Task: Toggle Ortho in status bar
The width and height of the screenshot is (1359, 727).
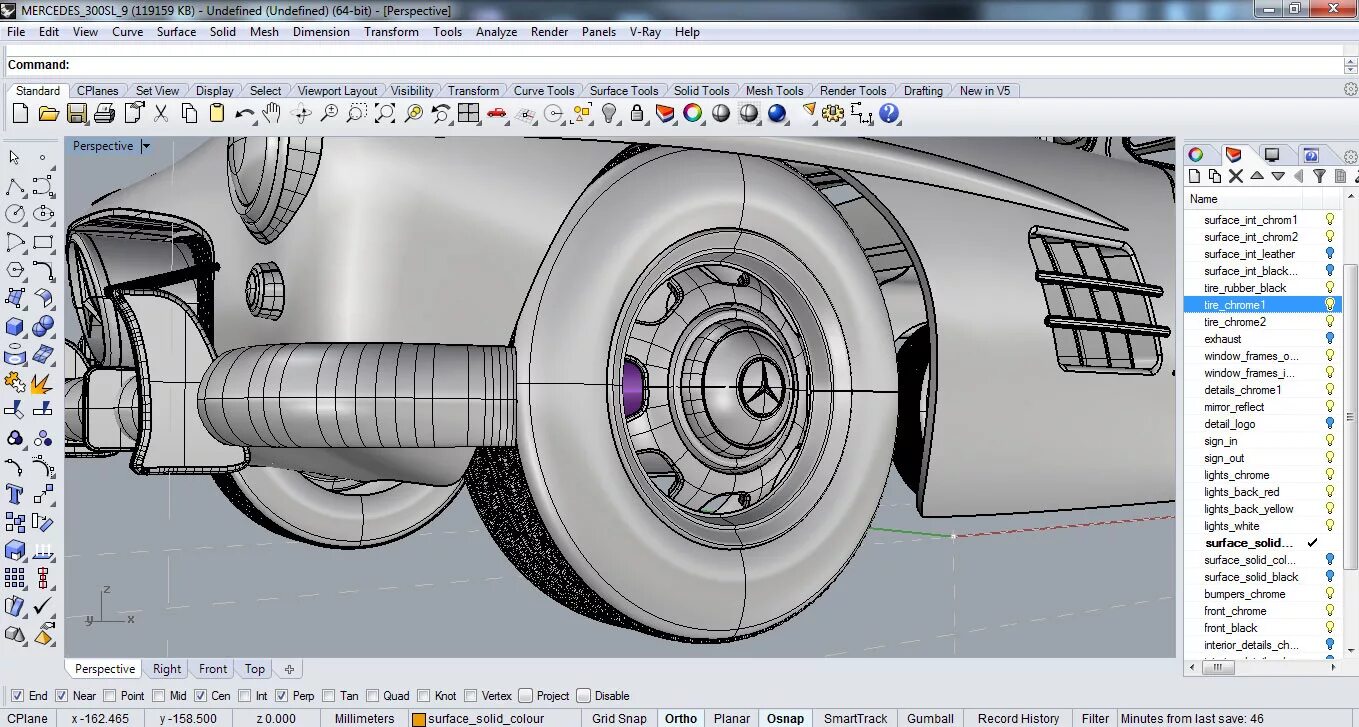Action: pos(681,718)
